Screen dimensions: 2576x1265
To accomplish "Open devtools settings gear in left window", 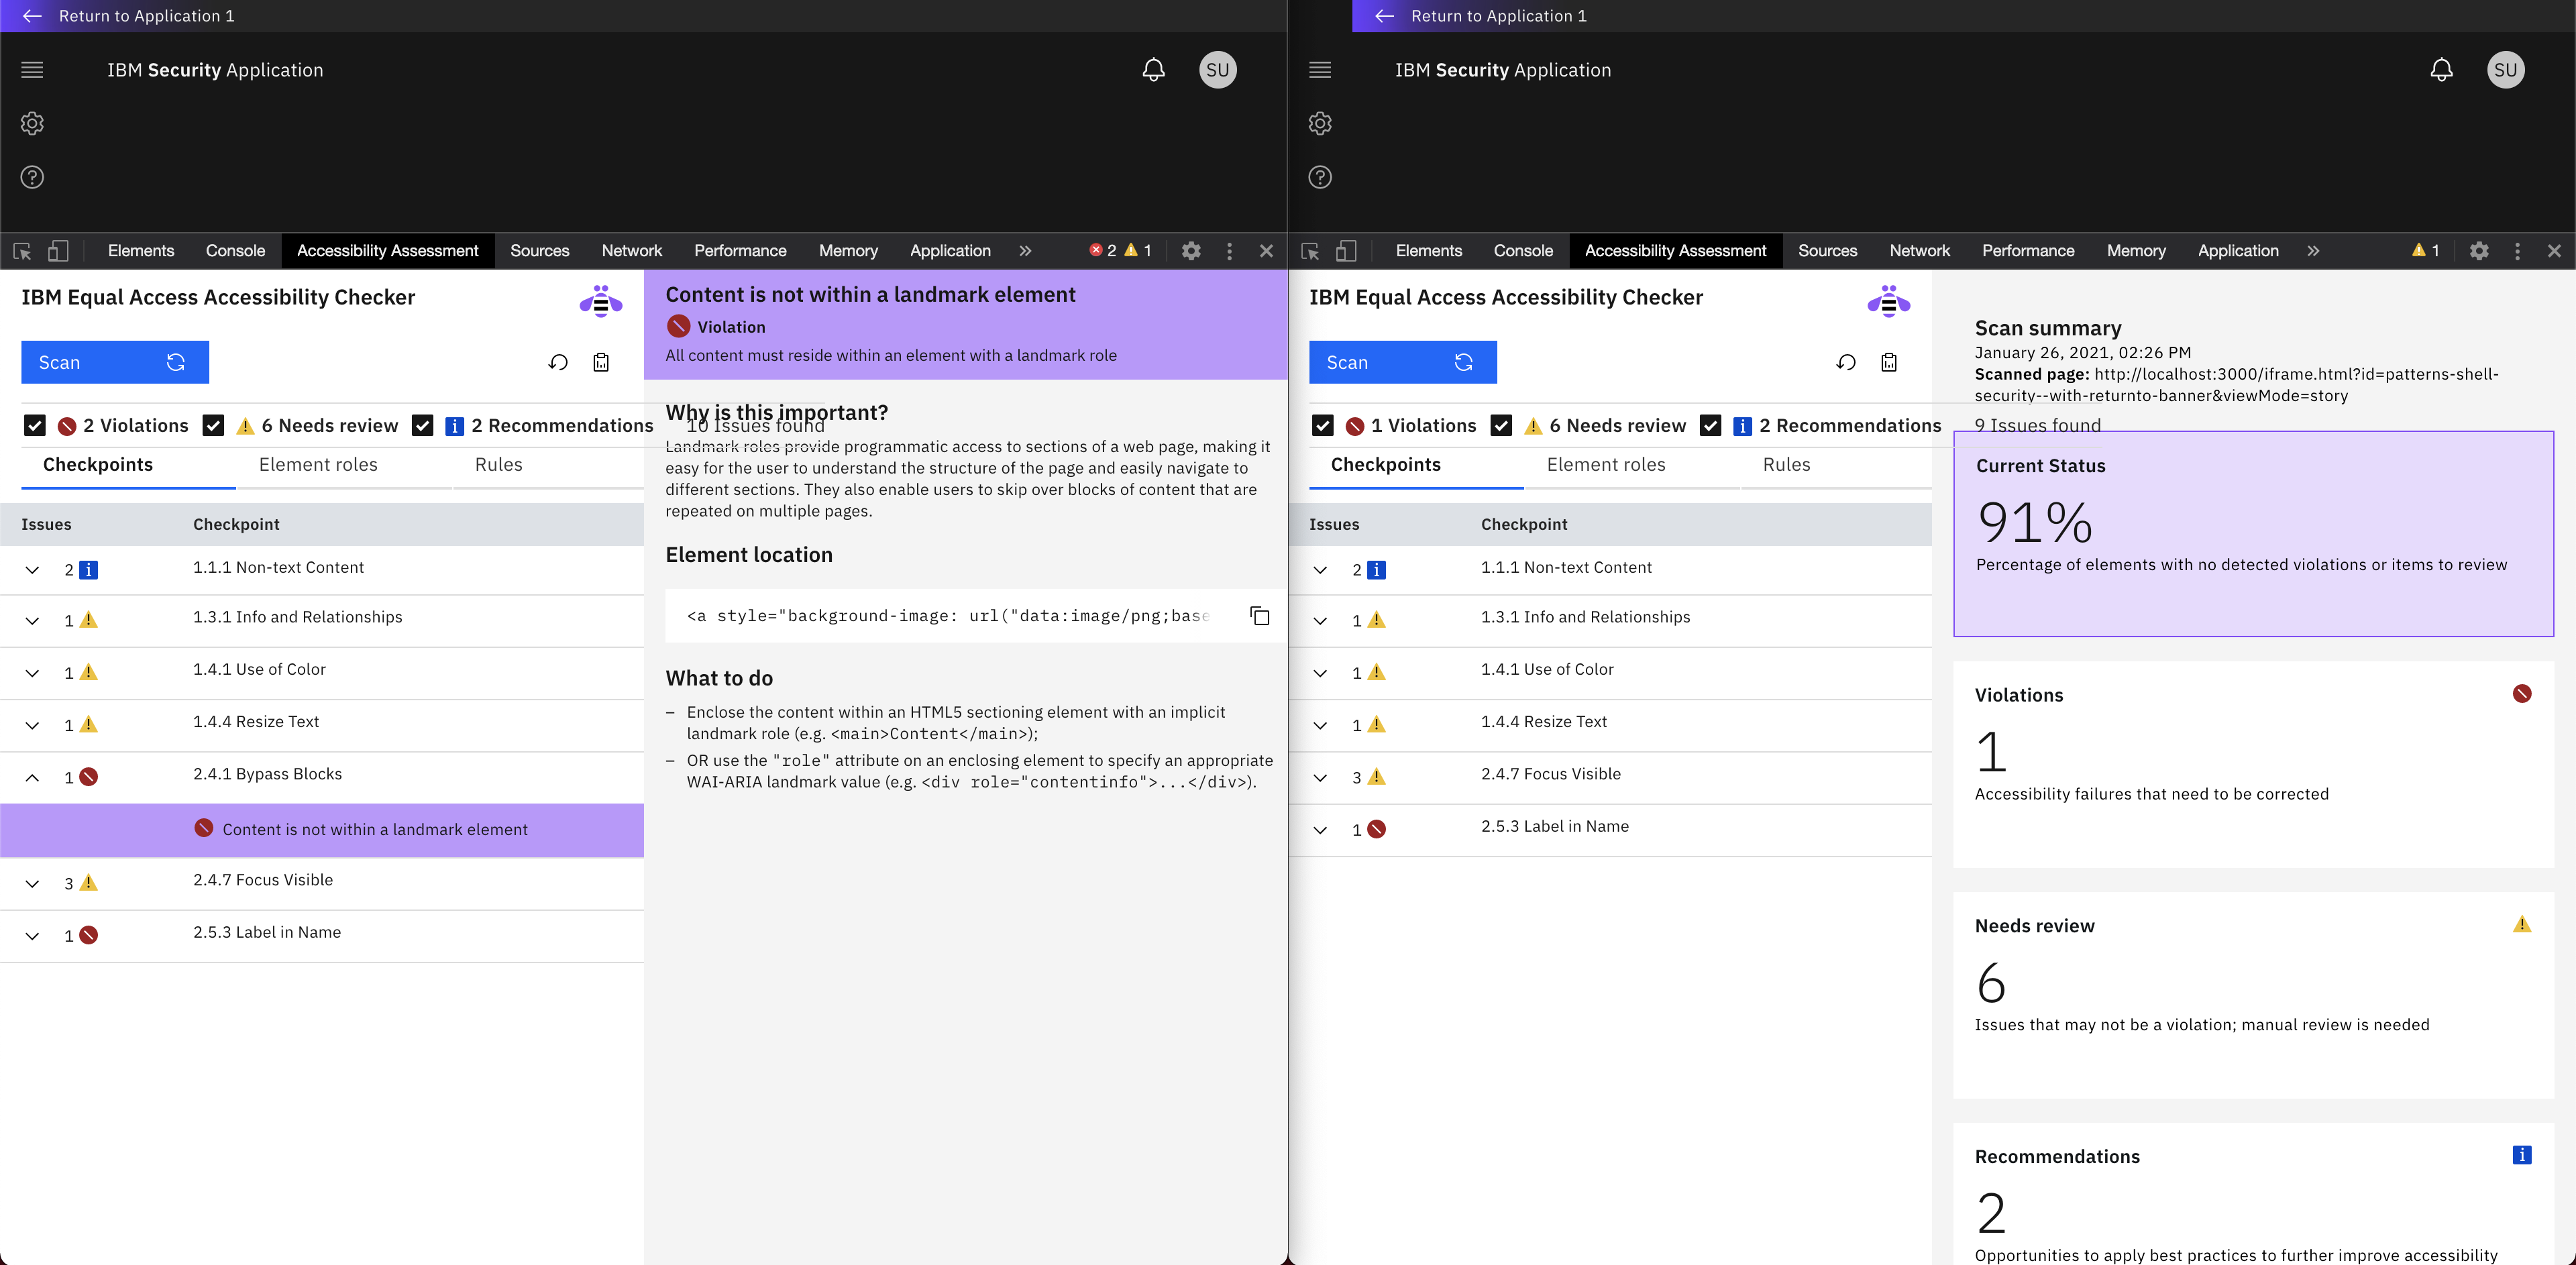I will [x=1191, y=251].
